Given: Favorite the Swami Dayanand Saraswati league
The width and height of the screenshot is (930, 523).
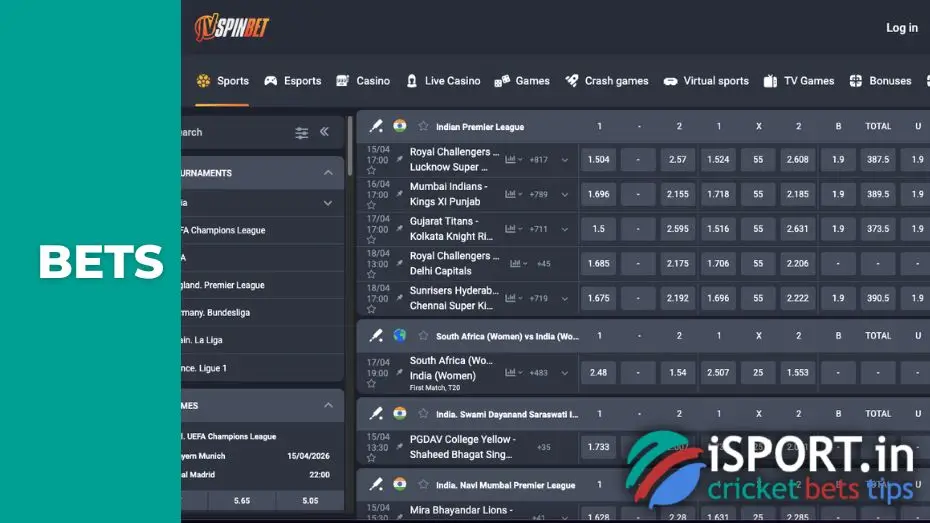Looking at the screenshot, I should (423, 413).
